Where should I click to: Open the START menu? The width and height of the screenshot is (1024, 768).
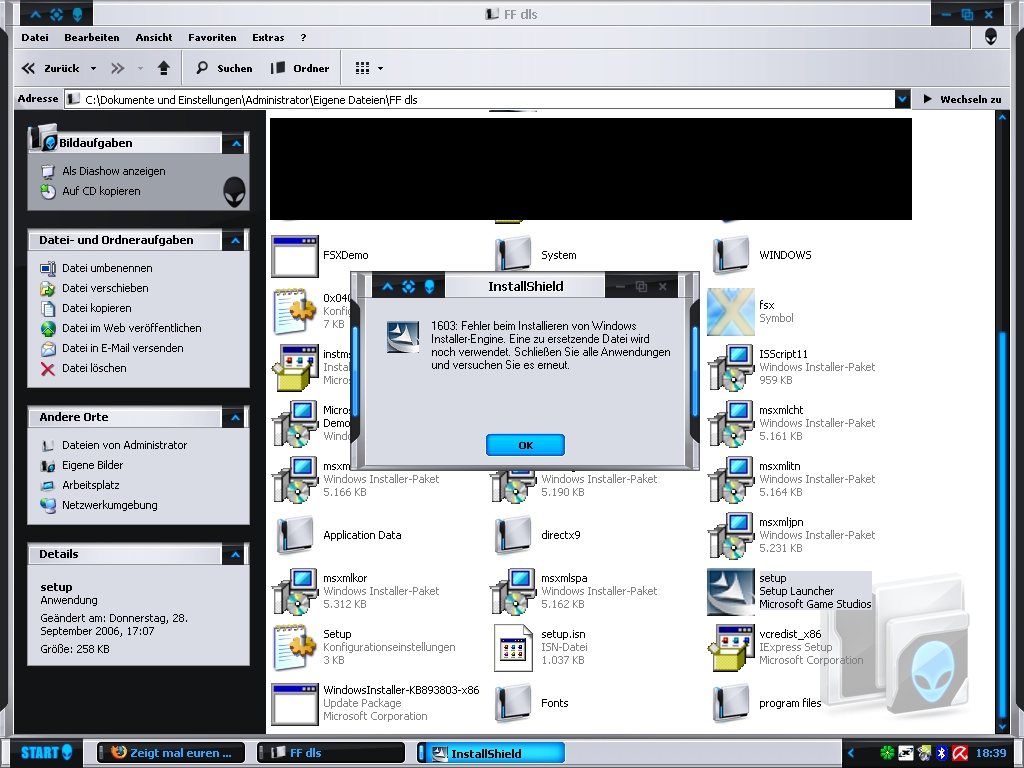point(46,752)
